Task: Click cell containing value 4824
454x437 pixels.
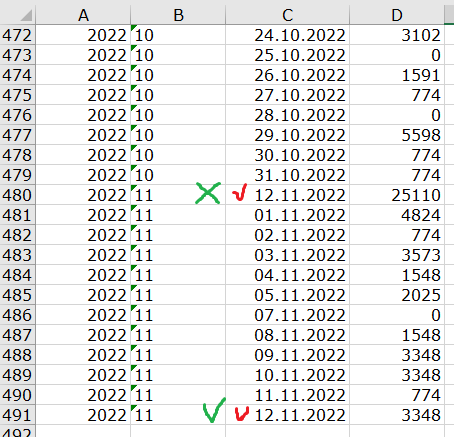Action: click(397, 215)
